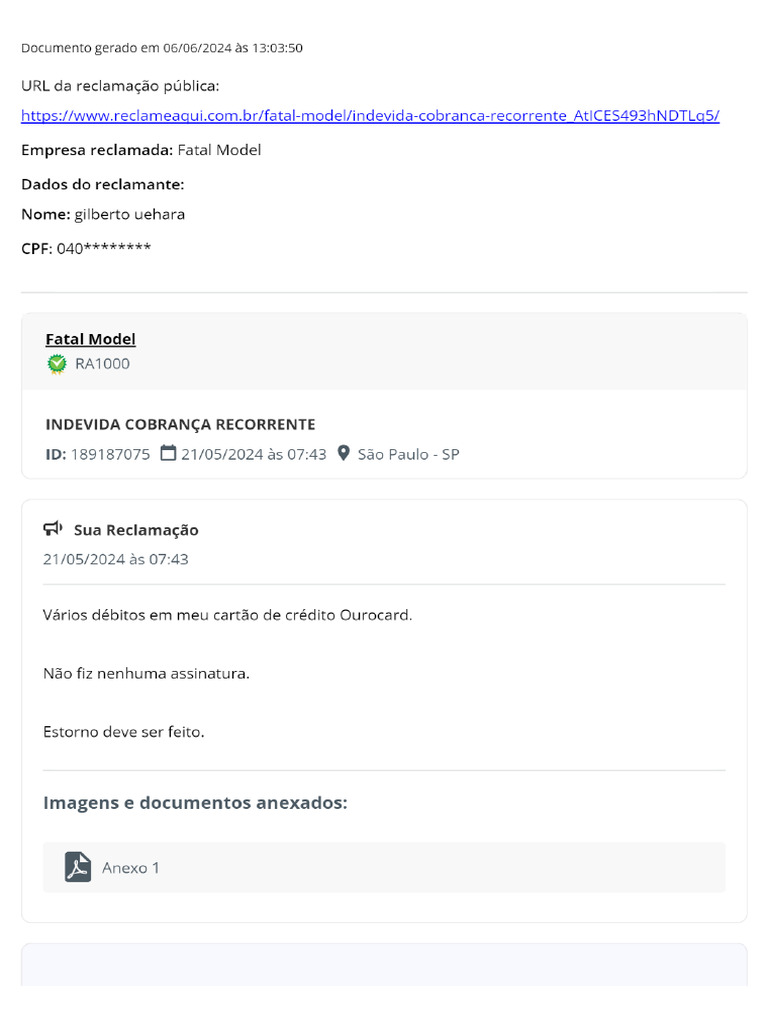Click the 'Estorno deve ser feito' text

[x=123, y=732]
